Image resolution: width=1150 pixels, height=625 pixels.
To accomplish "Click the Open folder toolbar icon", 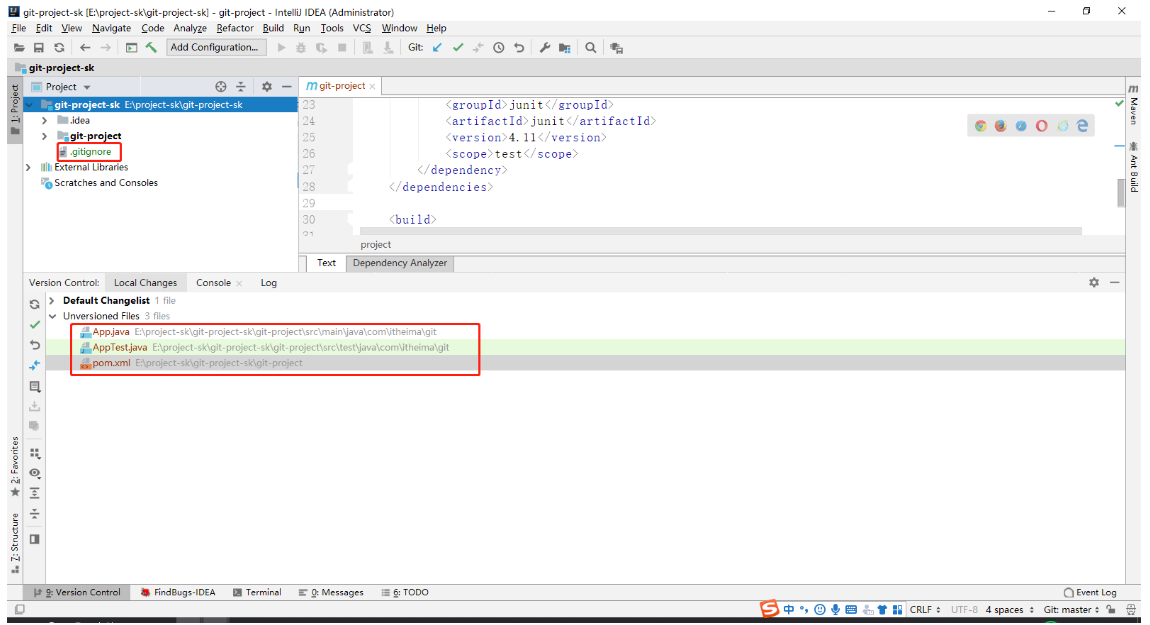I will pyautogui.click(x=19, y=48).
